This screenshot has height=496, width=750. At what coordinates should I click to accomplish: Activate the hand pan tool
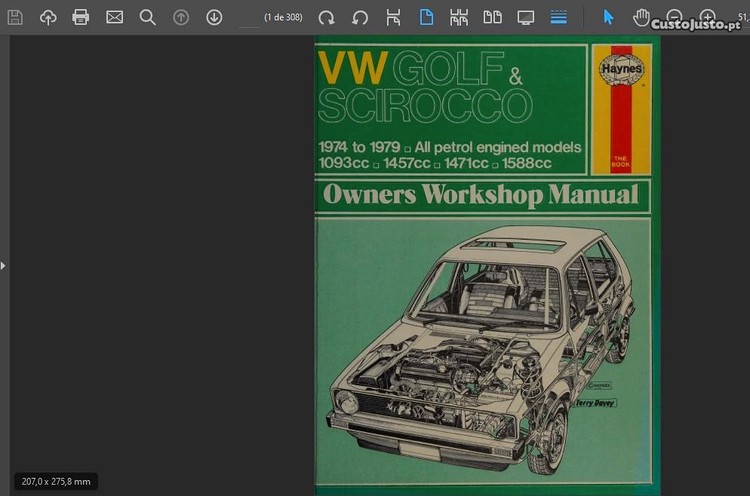(641, 17)
